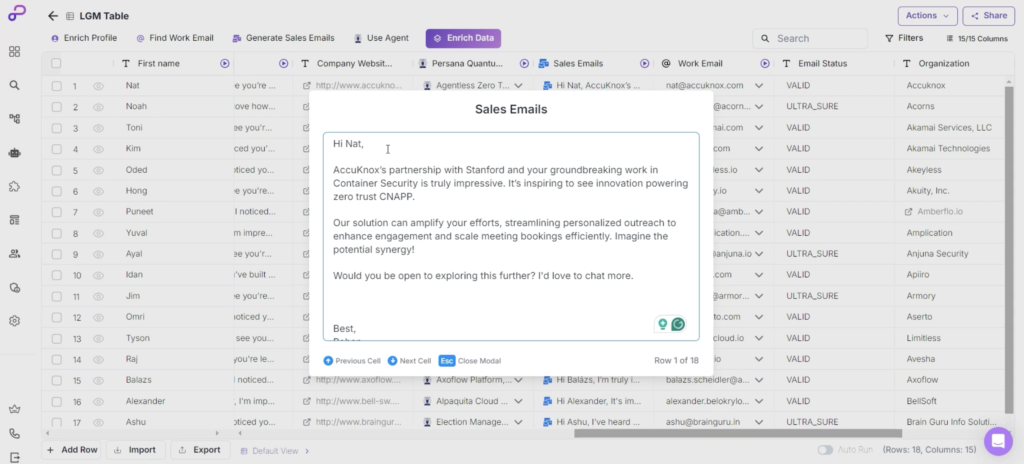Click the run icon on First name column

[x=224, y=63]
